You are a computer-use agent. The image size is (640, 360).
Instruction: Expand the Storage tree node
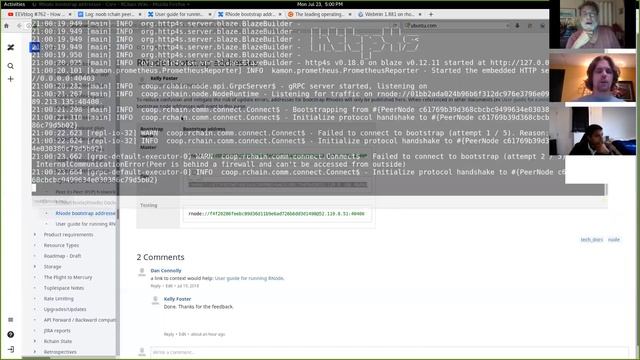tap(35, 267)
